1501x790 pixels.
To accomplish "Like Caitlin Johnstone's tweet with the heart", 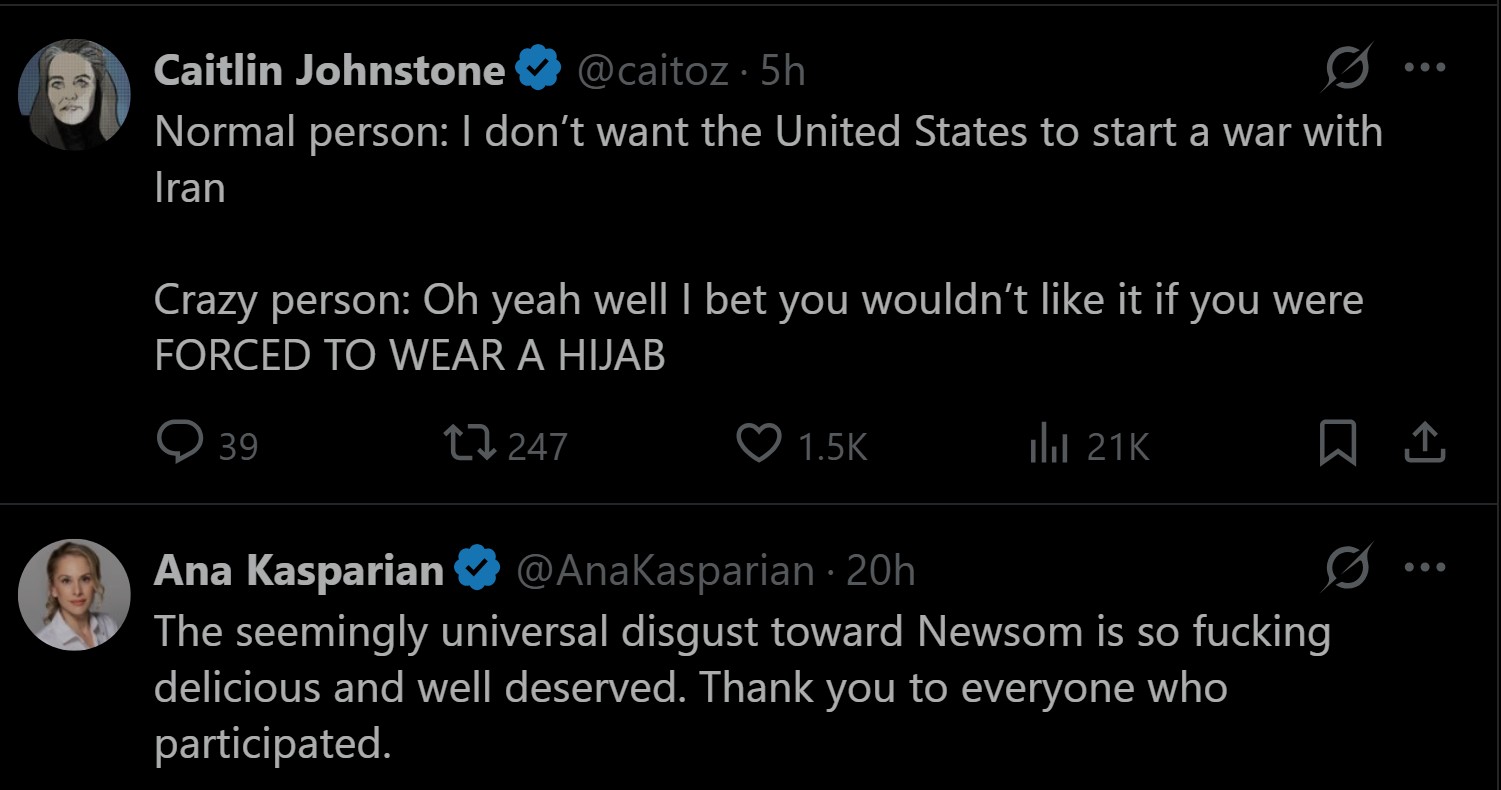I will pyautogui.click(x=759, y=444).
